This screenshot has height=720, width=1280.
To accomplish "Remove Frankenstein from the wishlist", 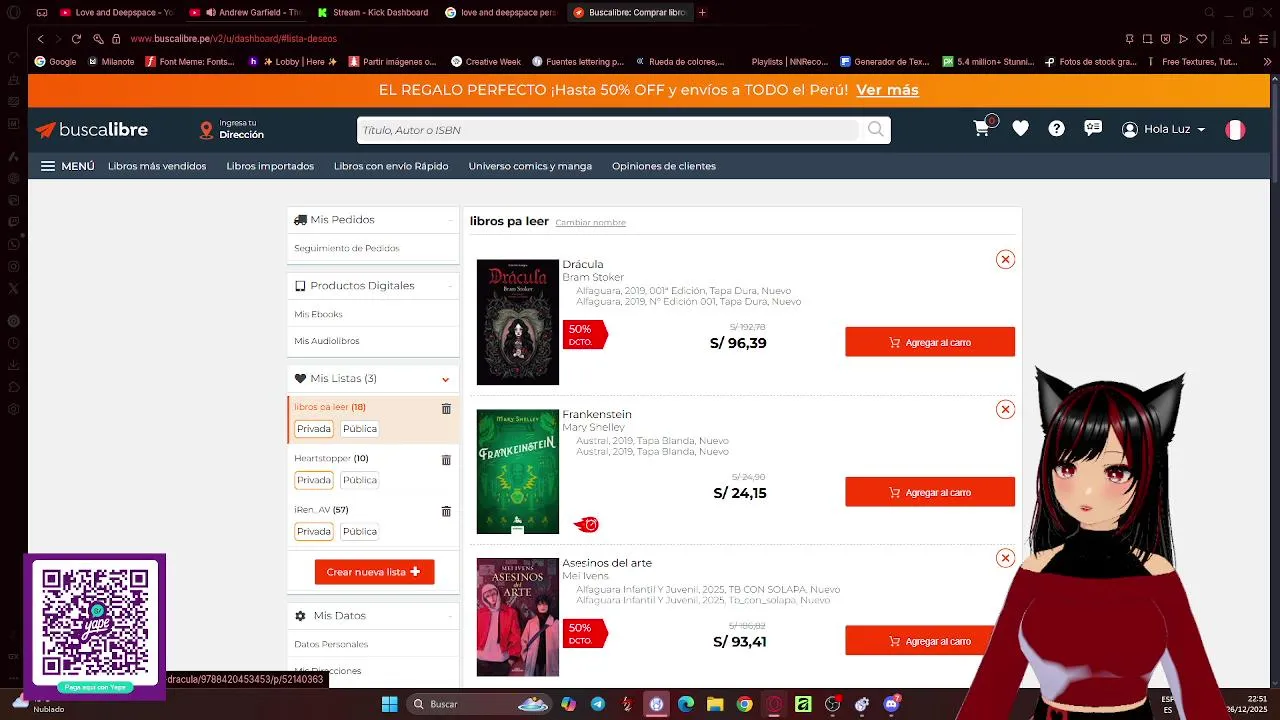I will click(1005, 409).
